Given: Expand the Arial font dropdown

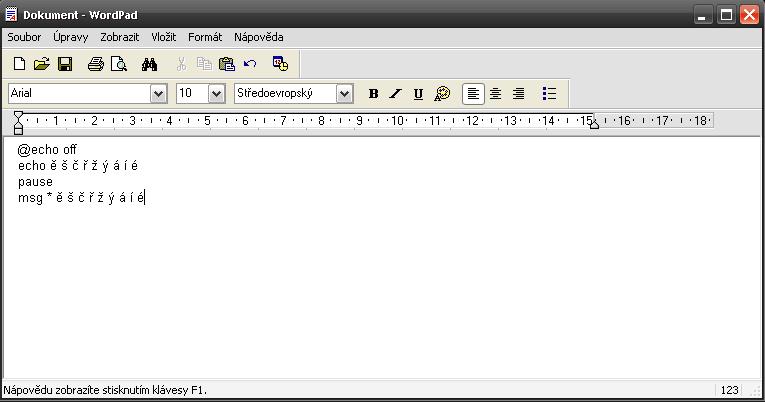Looking at the screenshot, I should 159,94.
